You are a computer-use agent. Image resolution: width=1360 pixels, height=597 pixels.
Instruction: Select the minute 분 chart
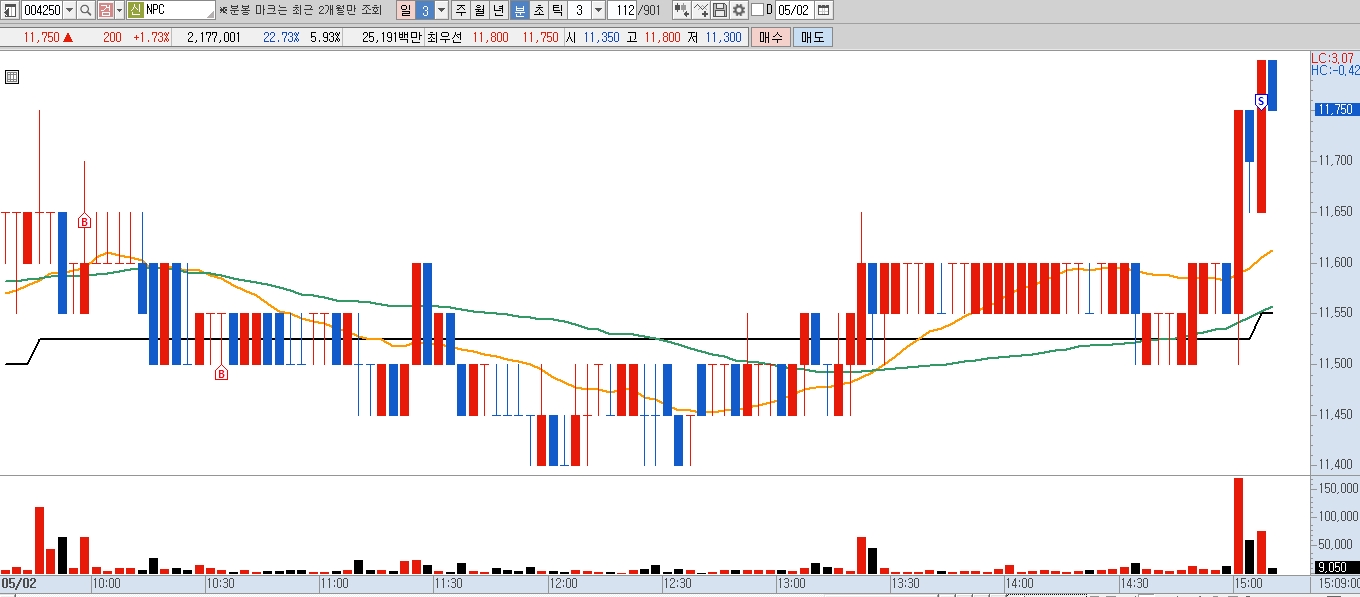pos(519,10)
